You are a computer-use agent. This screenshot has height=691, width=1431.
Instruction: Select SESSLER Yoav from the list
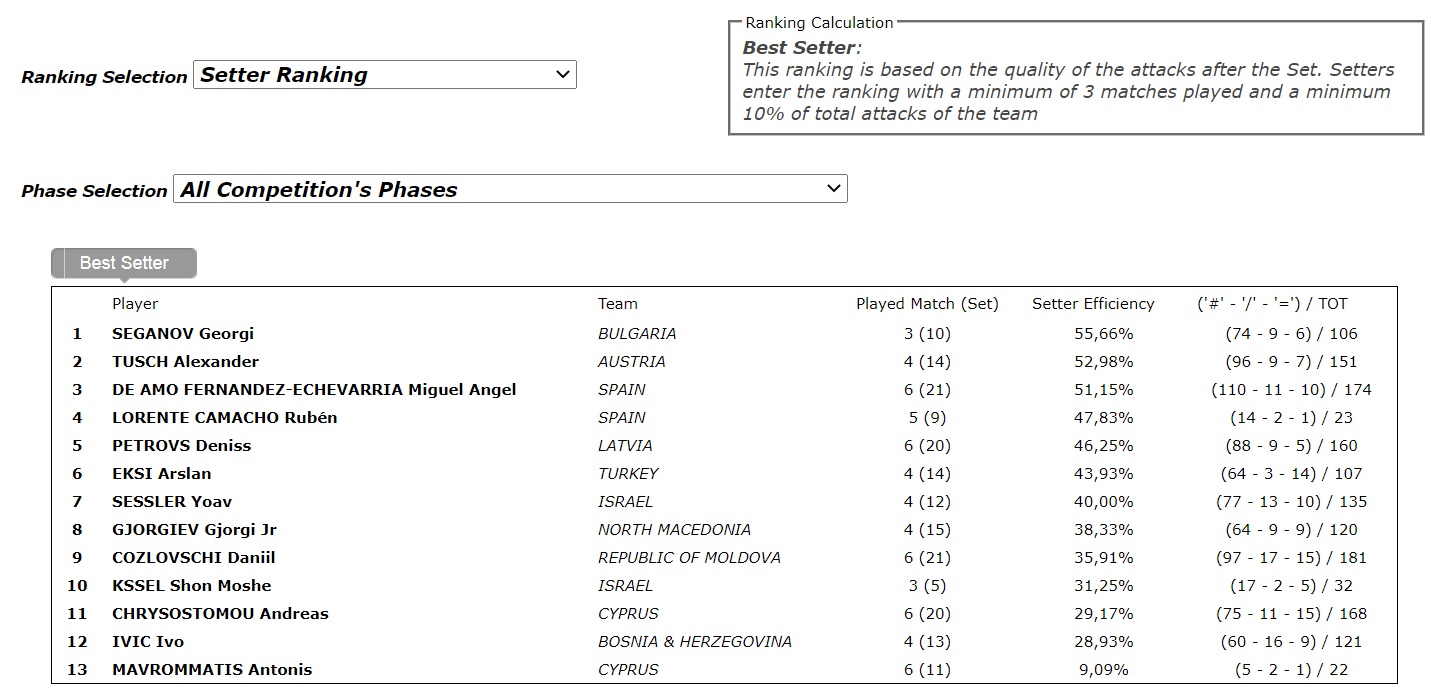[x=171, y=502]
